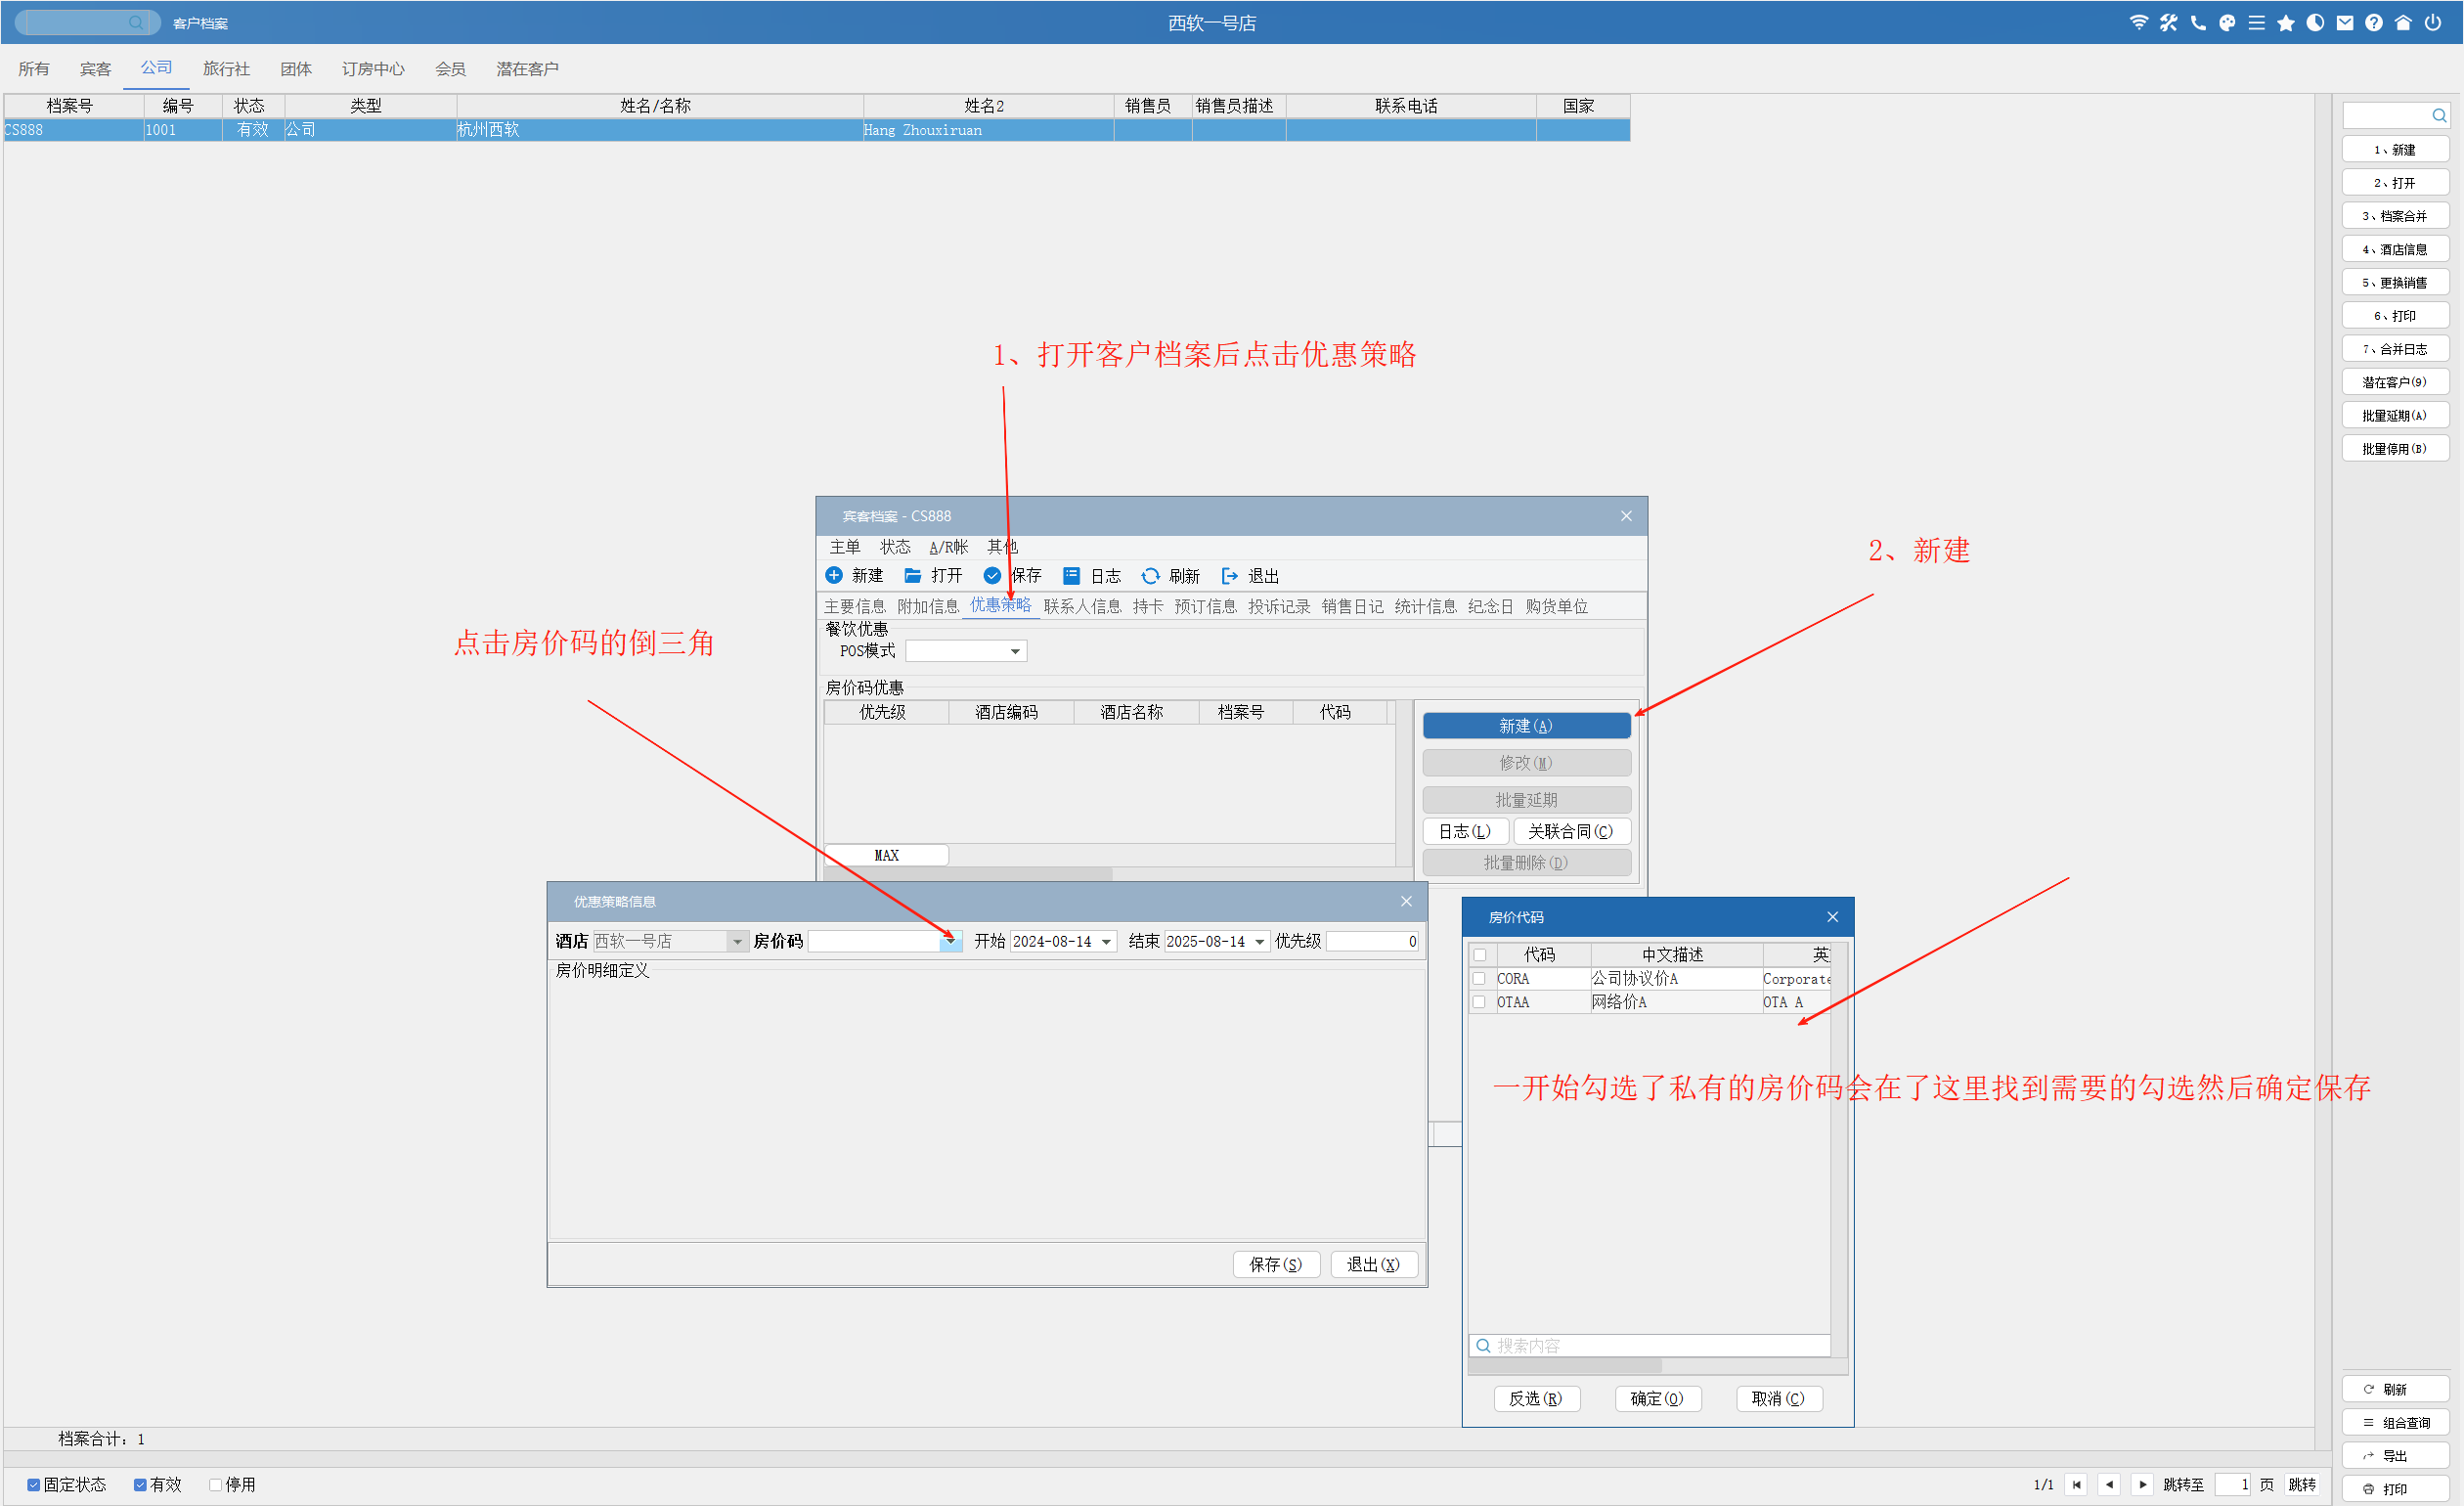Click the 搜索内容 search field
The width and height of the screenshot is (2464, 1506).
click(1649, 1345)
